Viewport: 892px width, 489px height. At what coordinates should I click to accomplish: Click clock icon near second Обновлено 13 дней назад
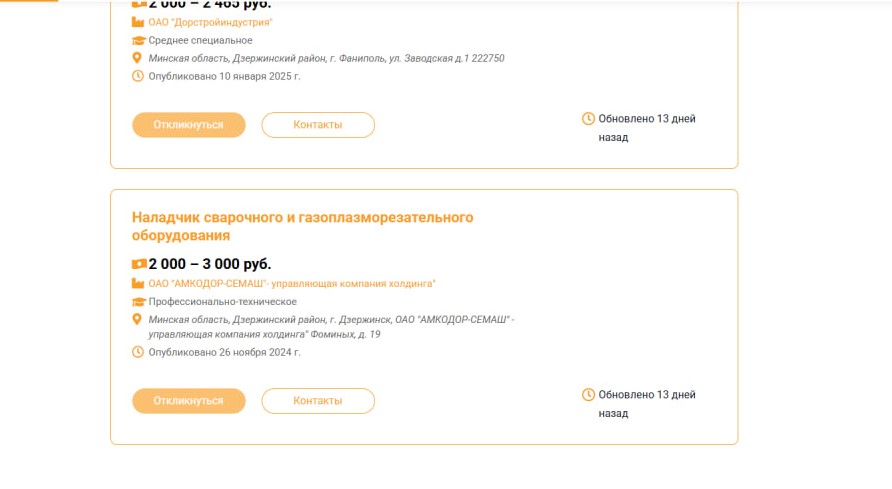click(x=588, y=394)
